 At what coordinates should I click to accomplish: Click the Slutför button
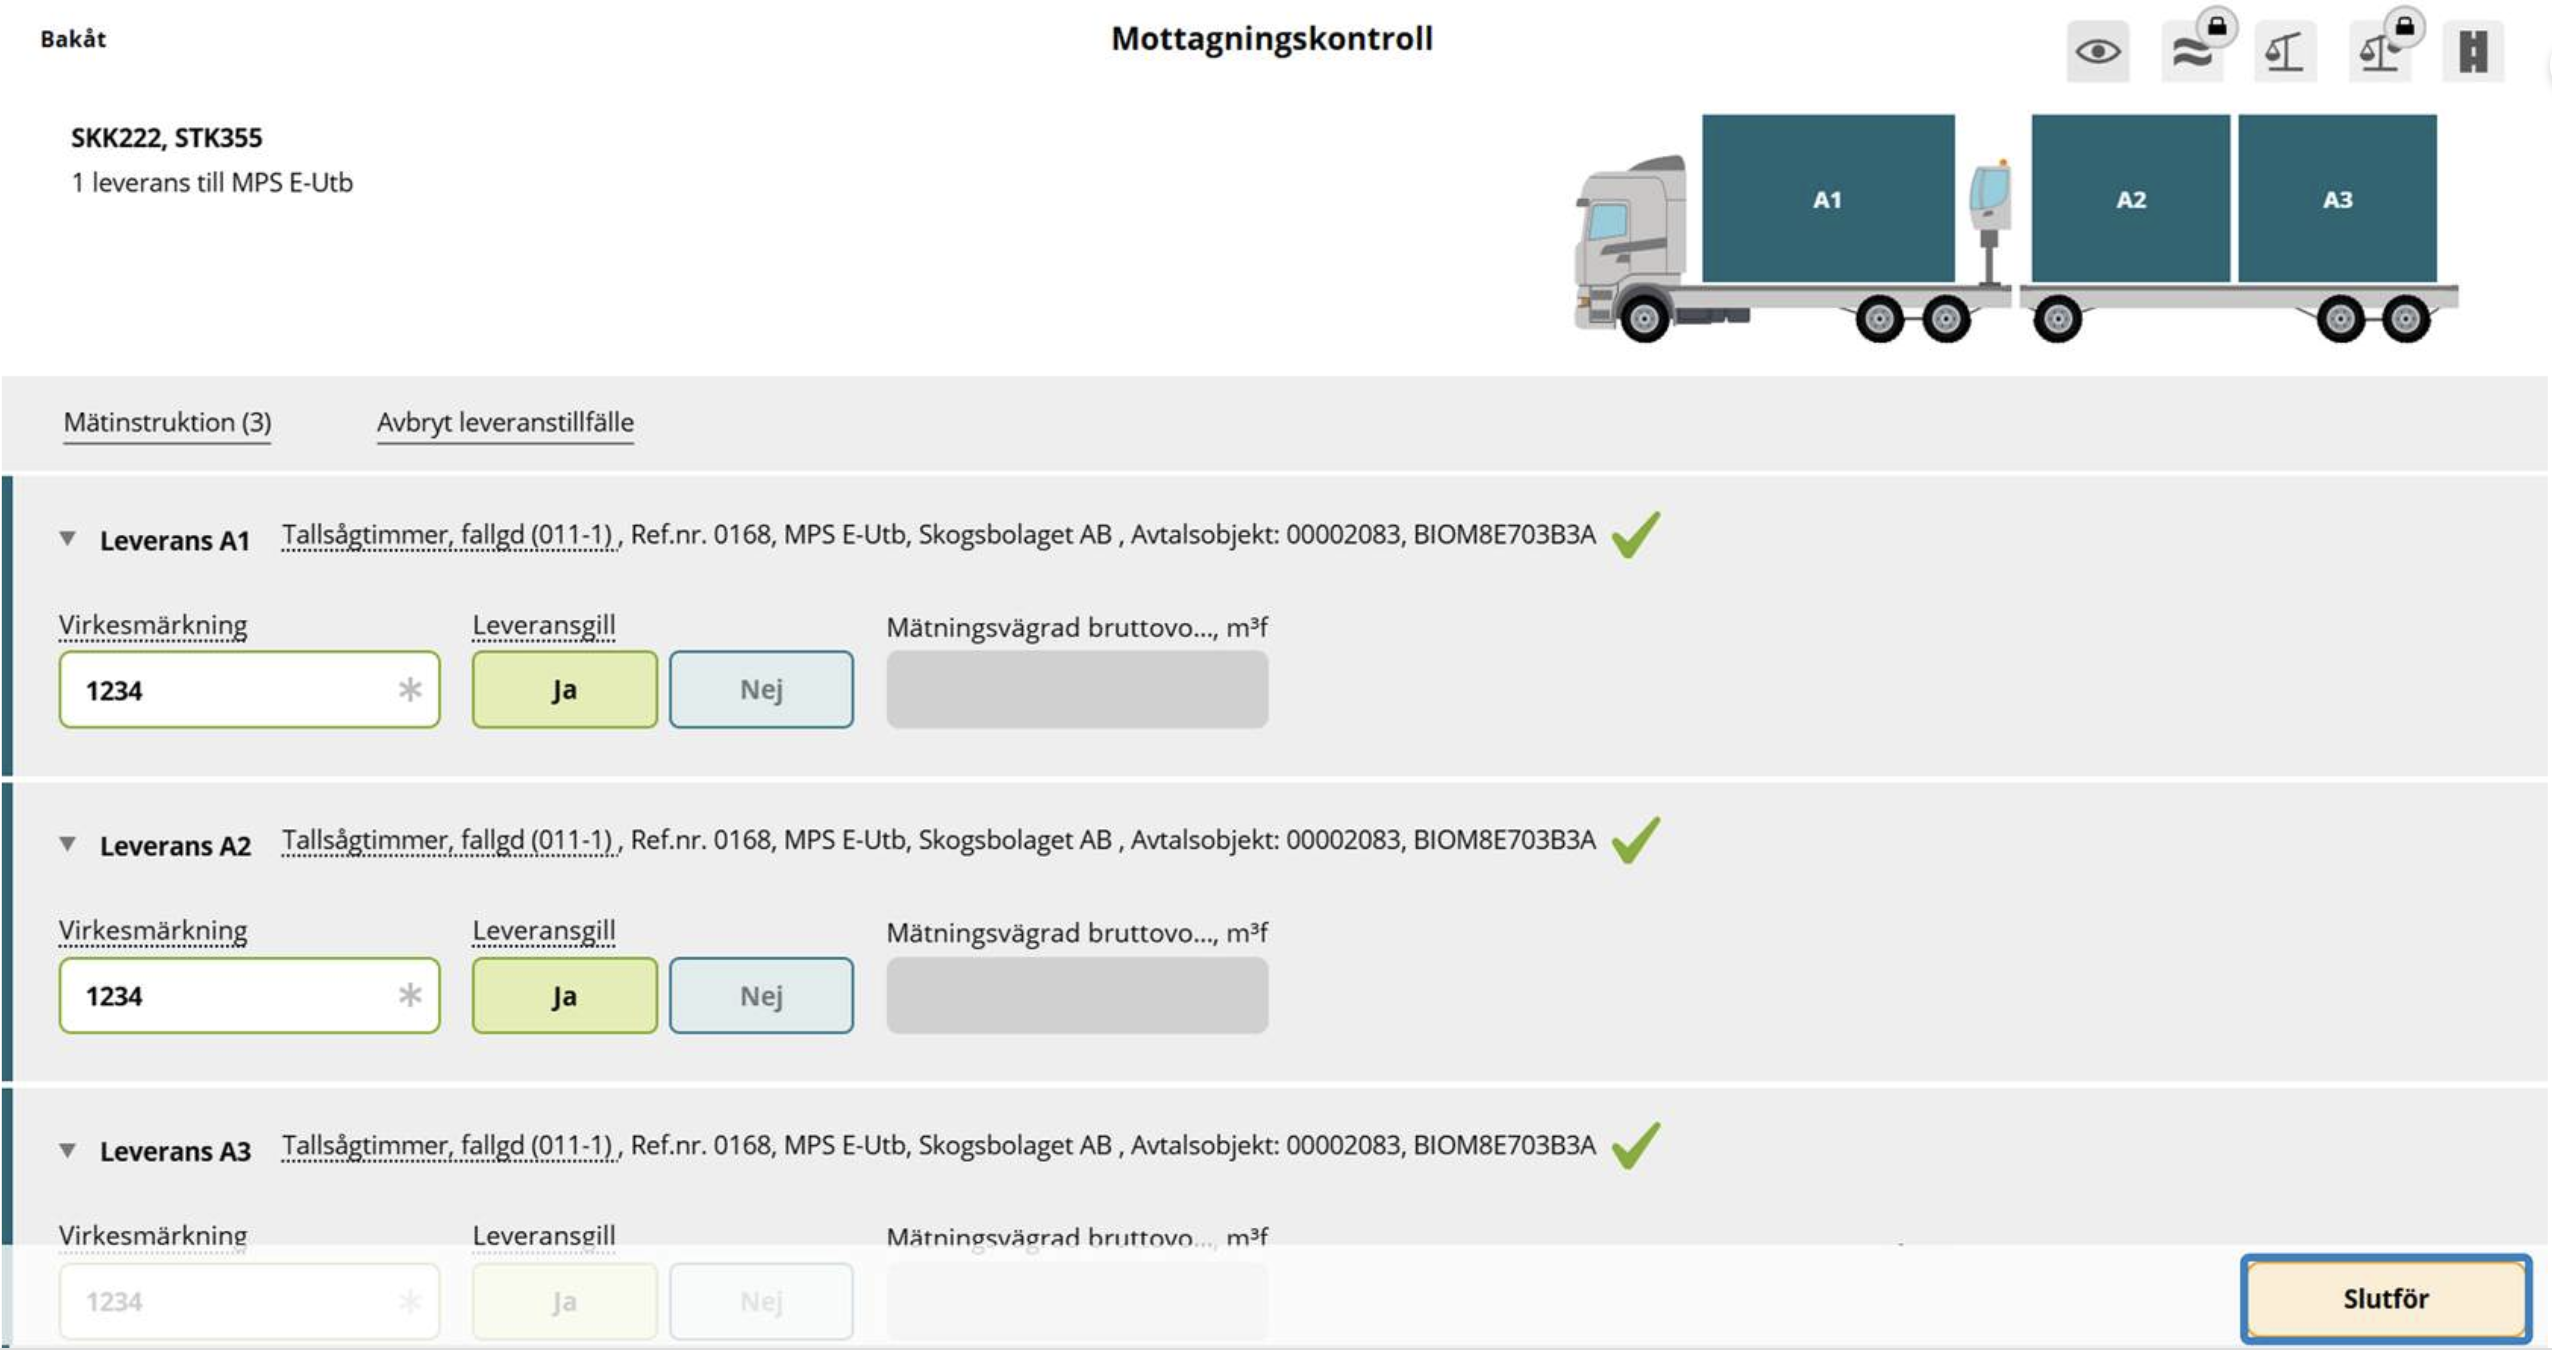(x=2385, y=1298)
